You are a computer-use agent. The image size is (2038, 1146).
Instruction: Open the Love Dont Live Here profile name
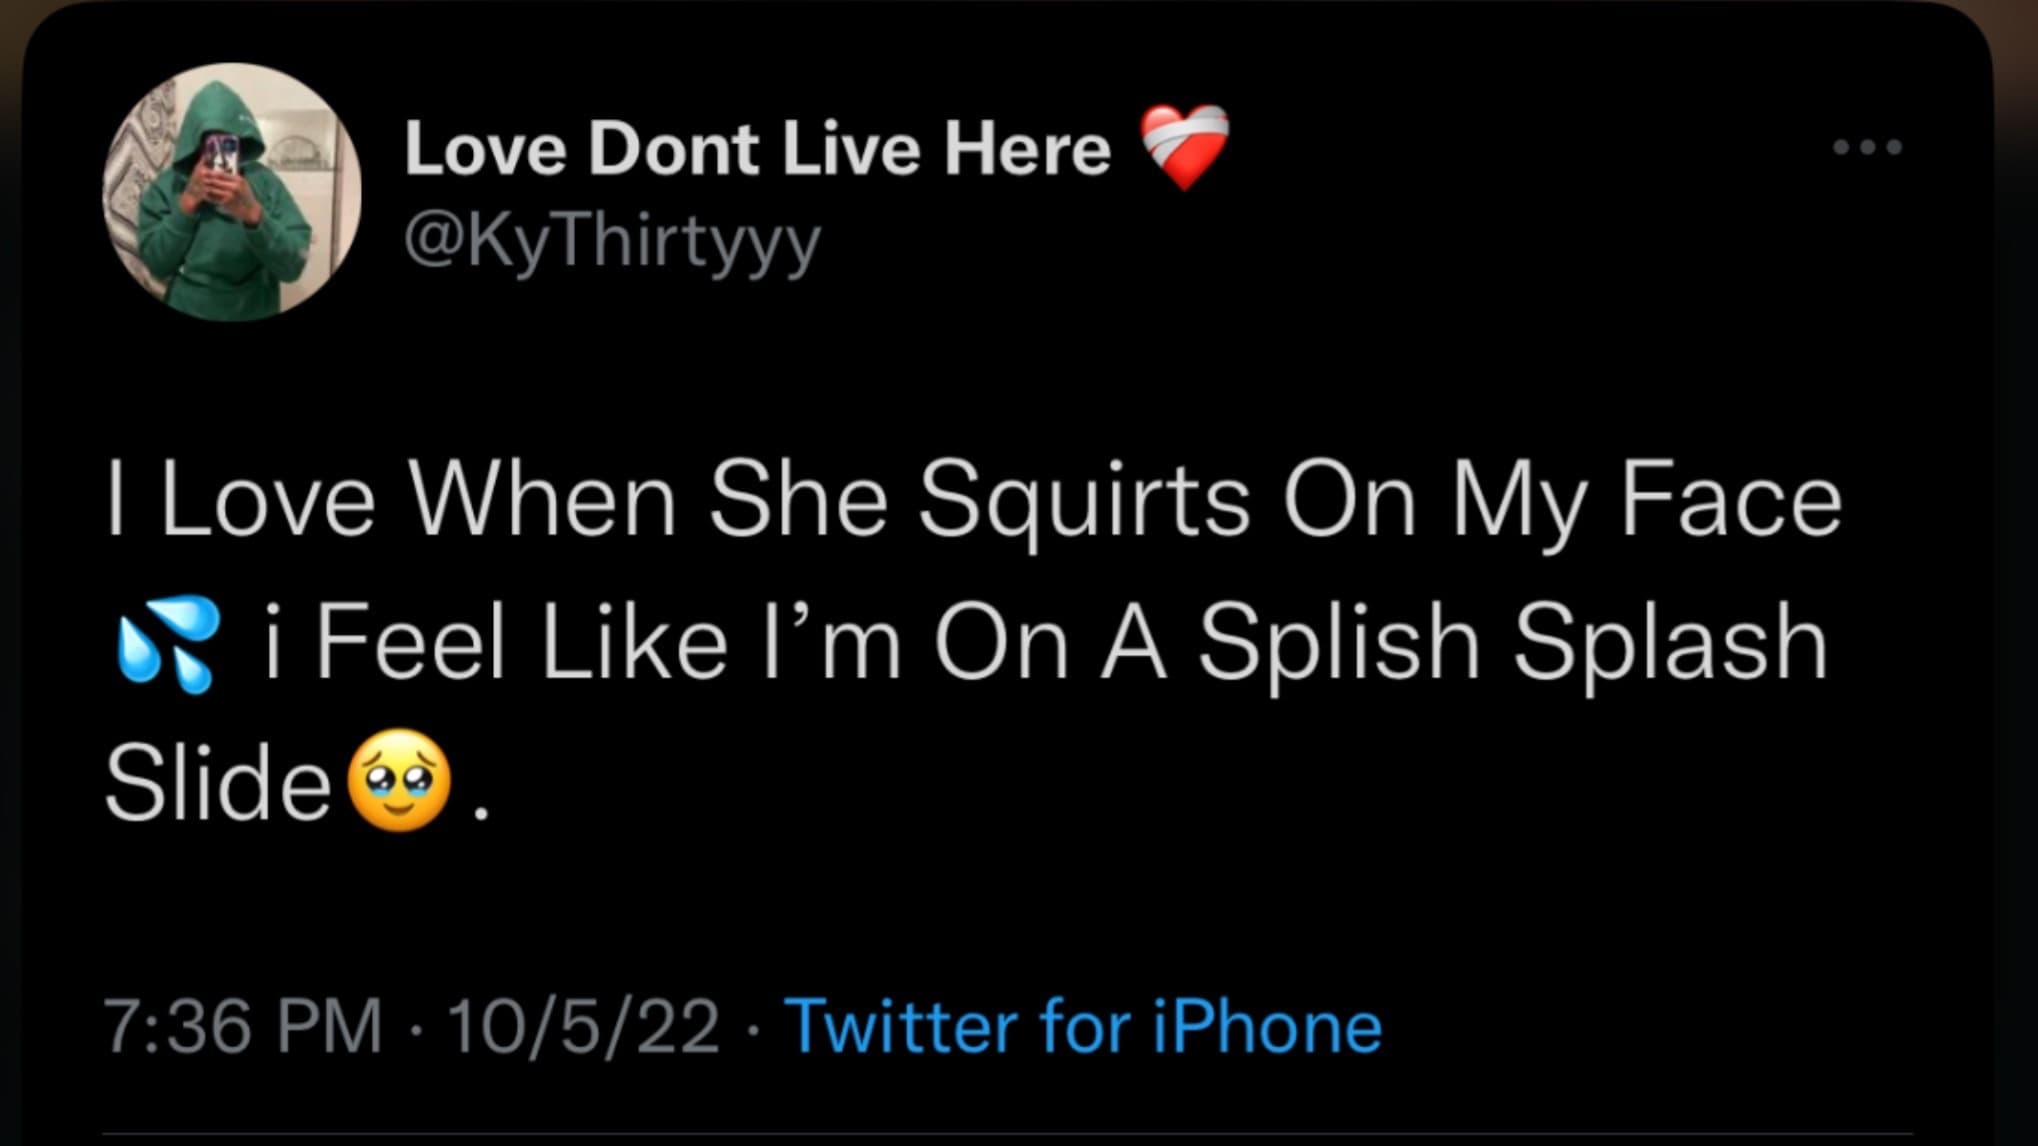(757, 150)
